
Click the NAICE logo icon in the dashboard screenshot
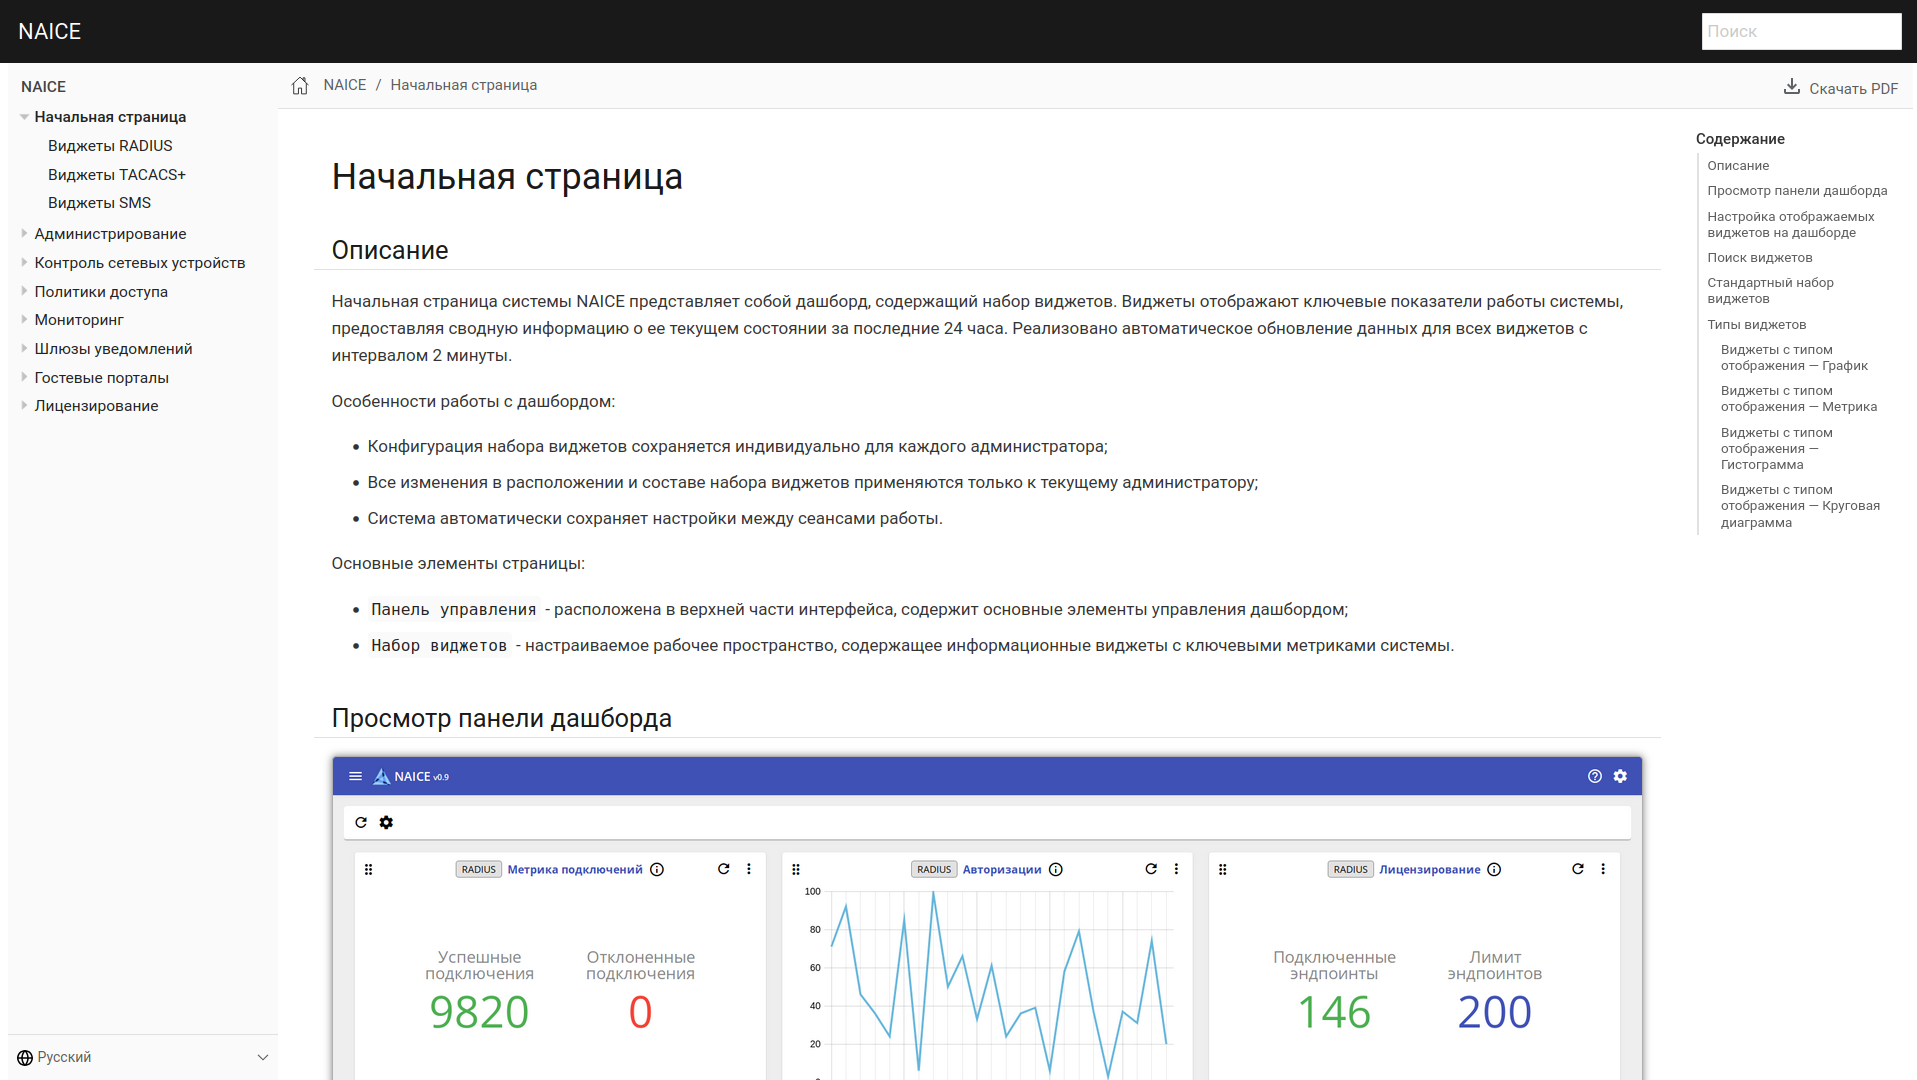[x=381, y=776]
